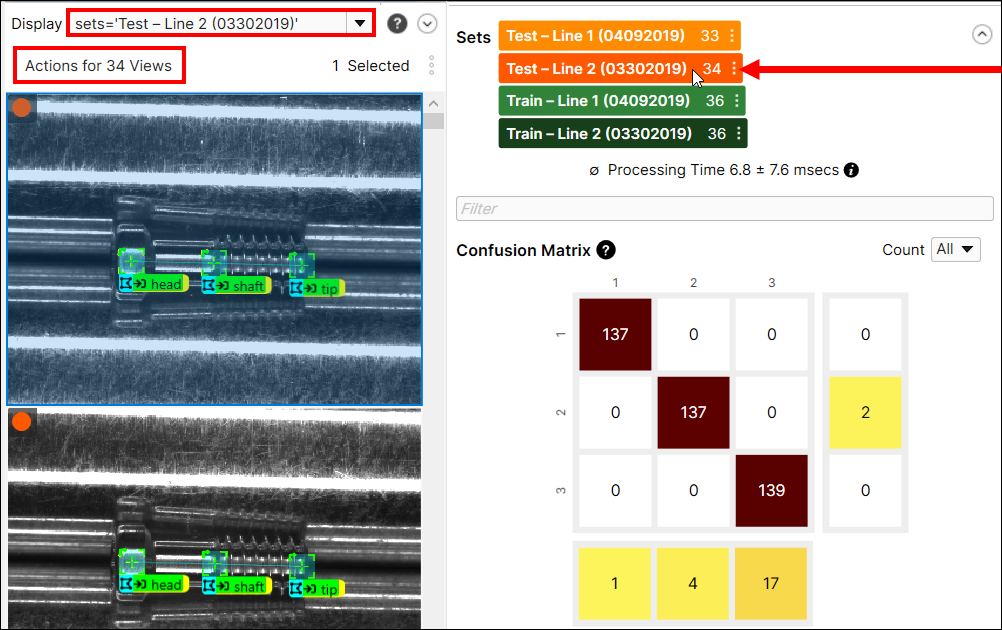Select the Train – Line 2 (03302019) set
Viewport: 1002px width, 630px height.
coord(599,133)
